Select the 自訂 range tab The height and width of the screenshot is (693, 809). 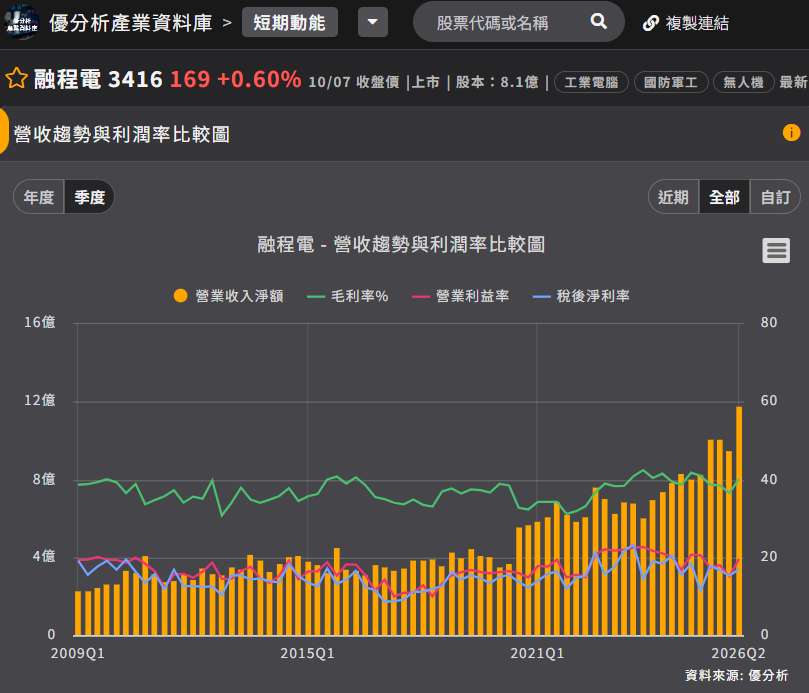(775, 197)
